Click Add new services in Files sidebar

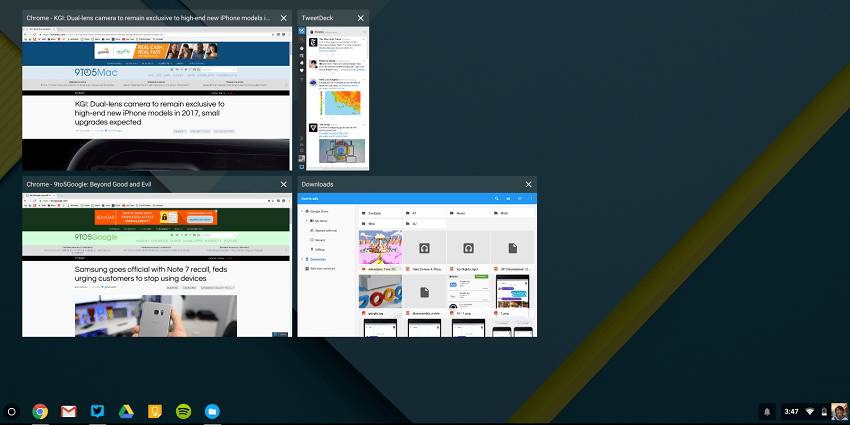319,268
